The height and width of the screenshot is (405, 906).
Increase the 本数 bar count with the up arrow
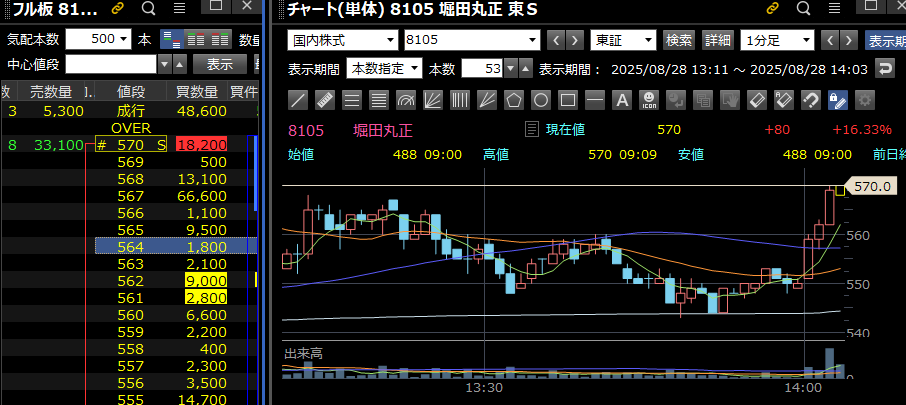[x=525, y=69]
